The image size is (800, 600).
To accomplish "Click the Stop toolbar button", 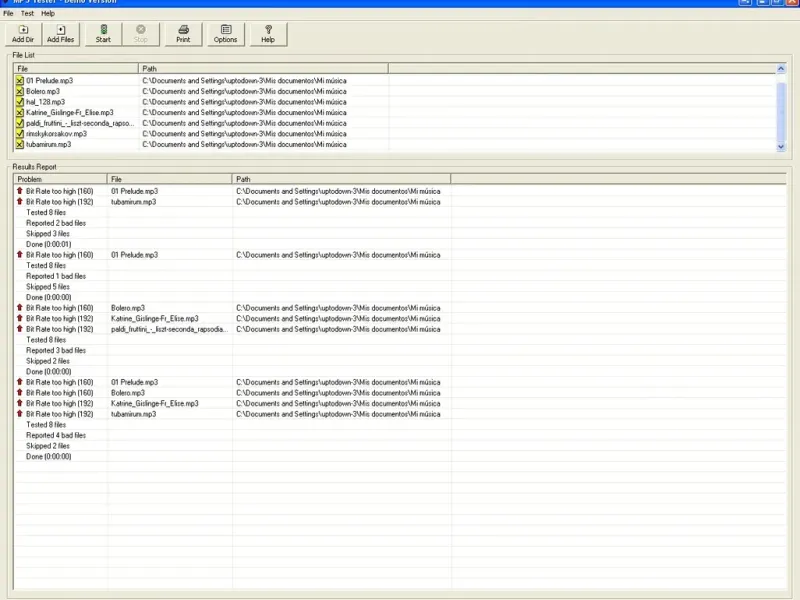I will coord(141,34).
